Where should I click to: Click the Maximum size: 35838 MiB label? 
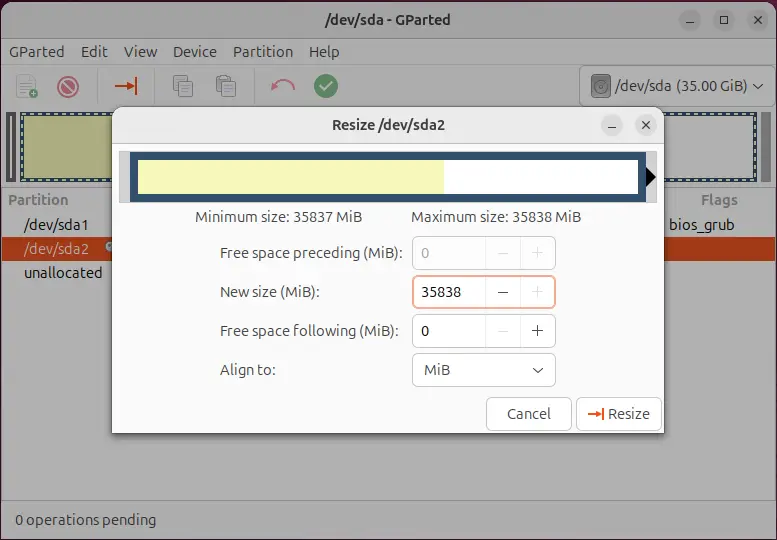[x=496, y=217]
